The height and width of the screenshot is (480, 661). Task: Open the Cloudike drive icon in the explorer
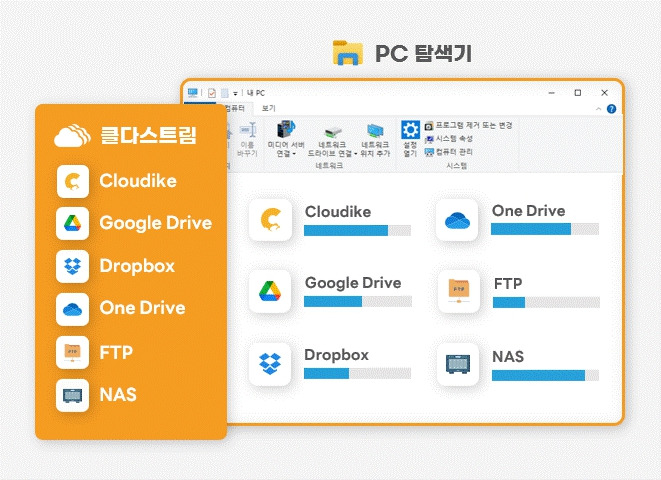[271, 220]
